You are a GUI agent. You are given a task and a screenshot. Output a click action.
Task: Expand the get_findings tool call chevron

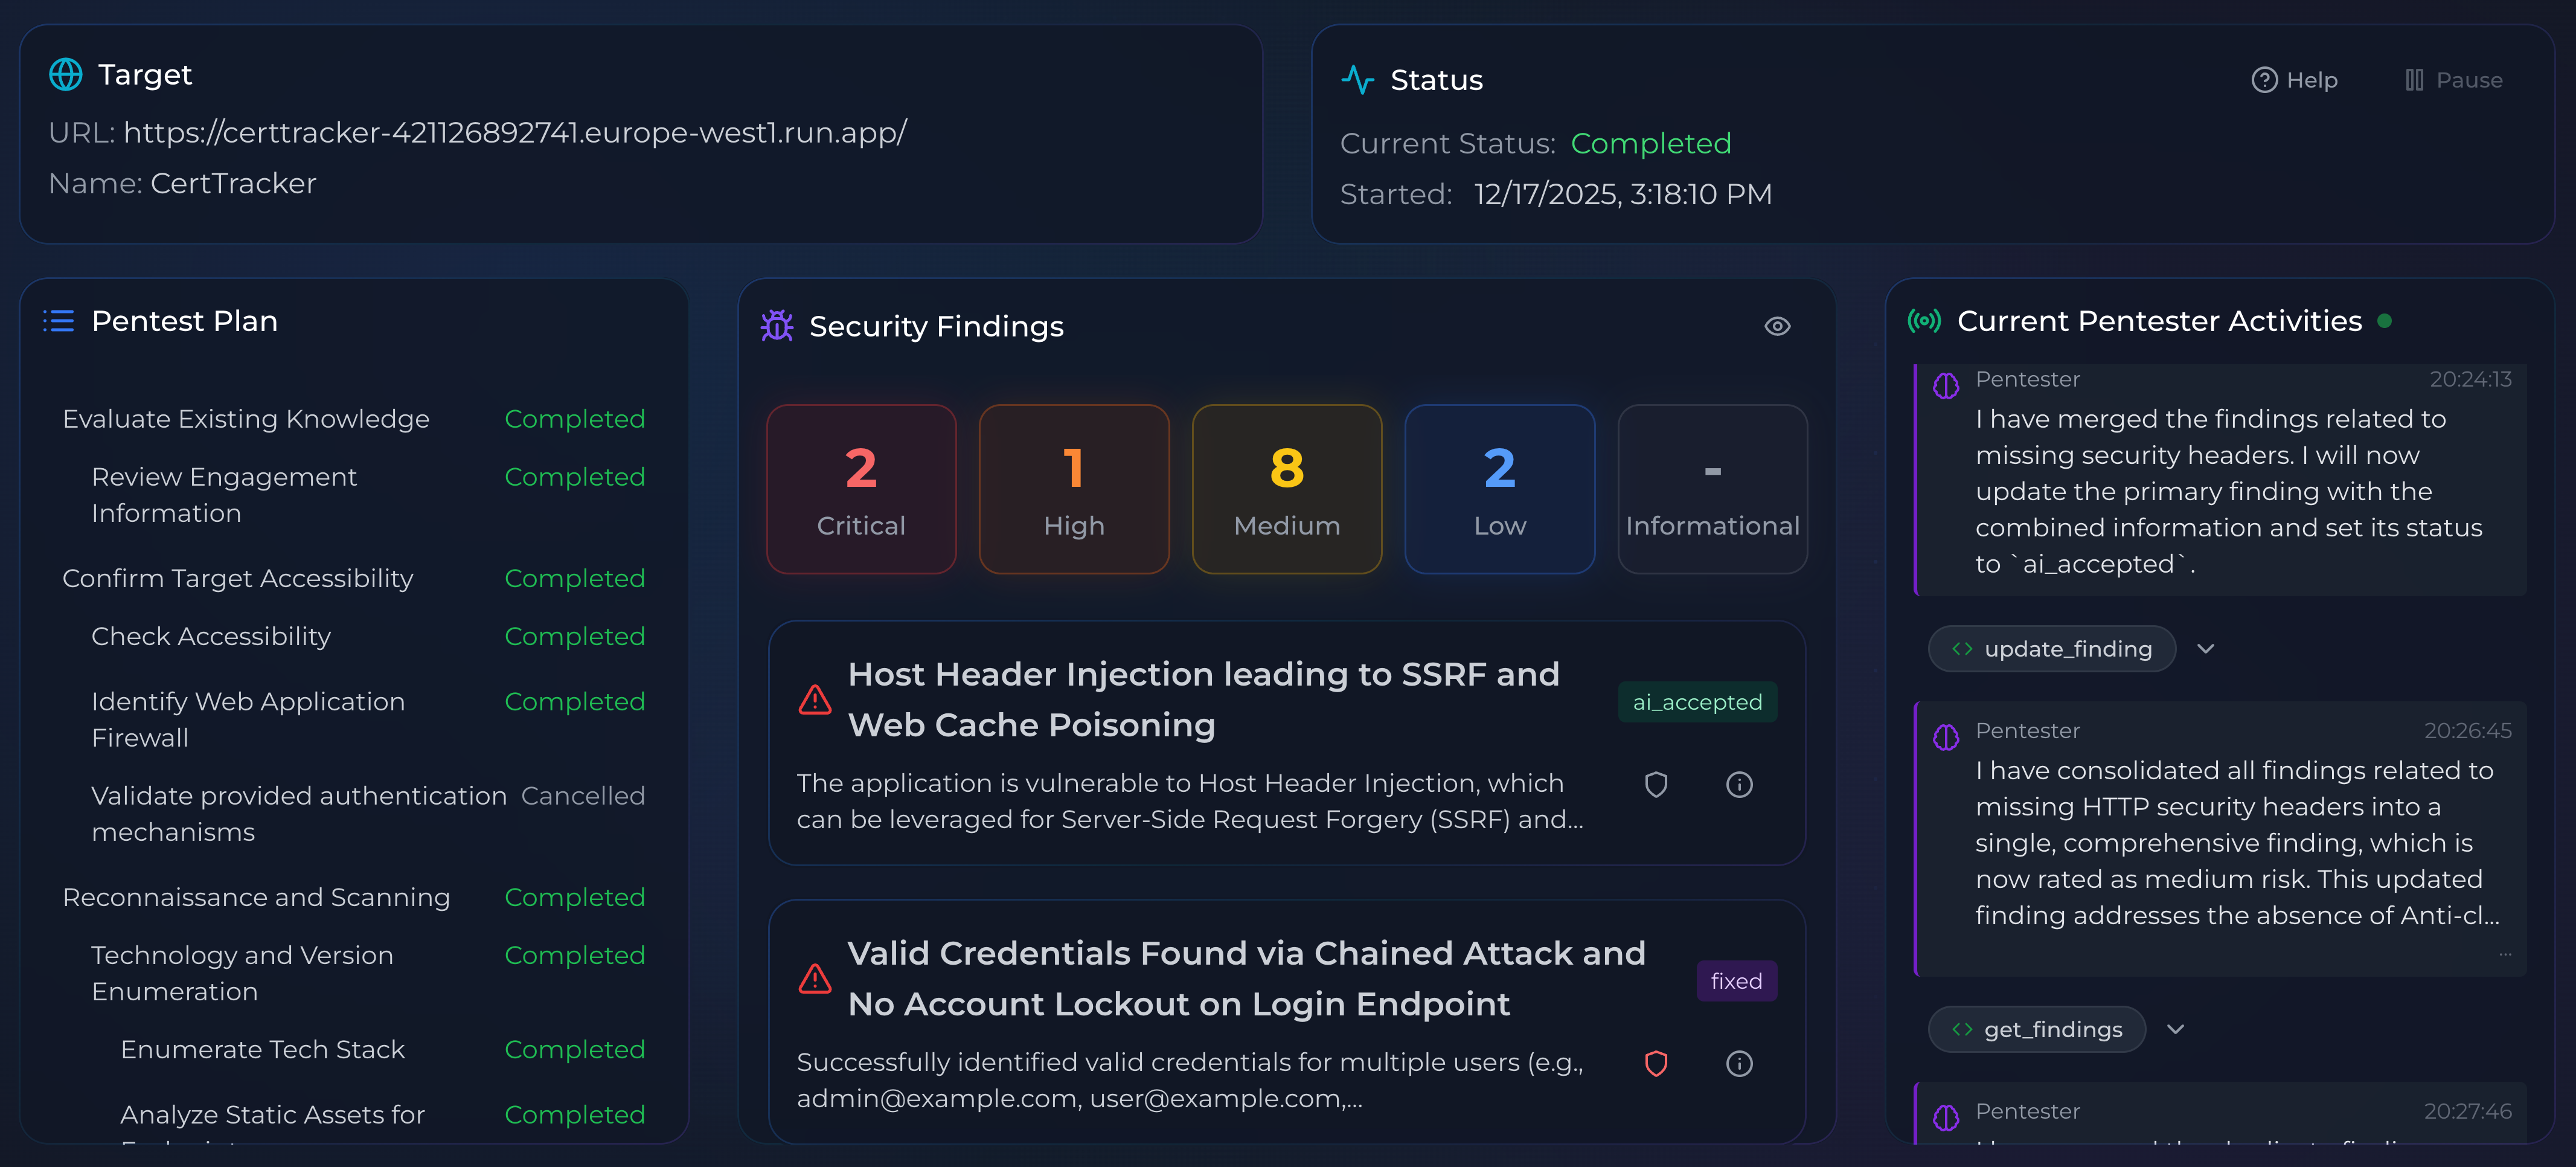tap(2175, 1030)
